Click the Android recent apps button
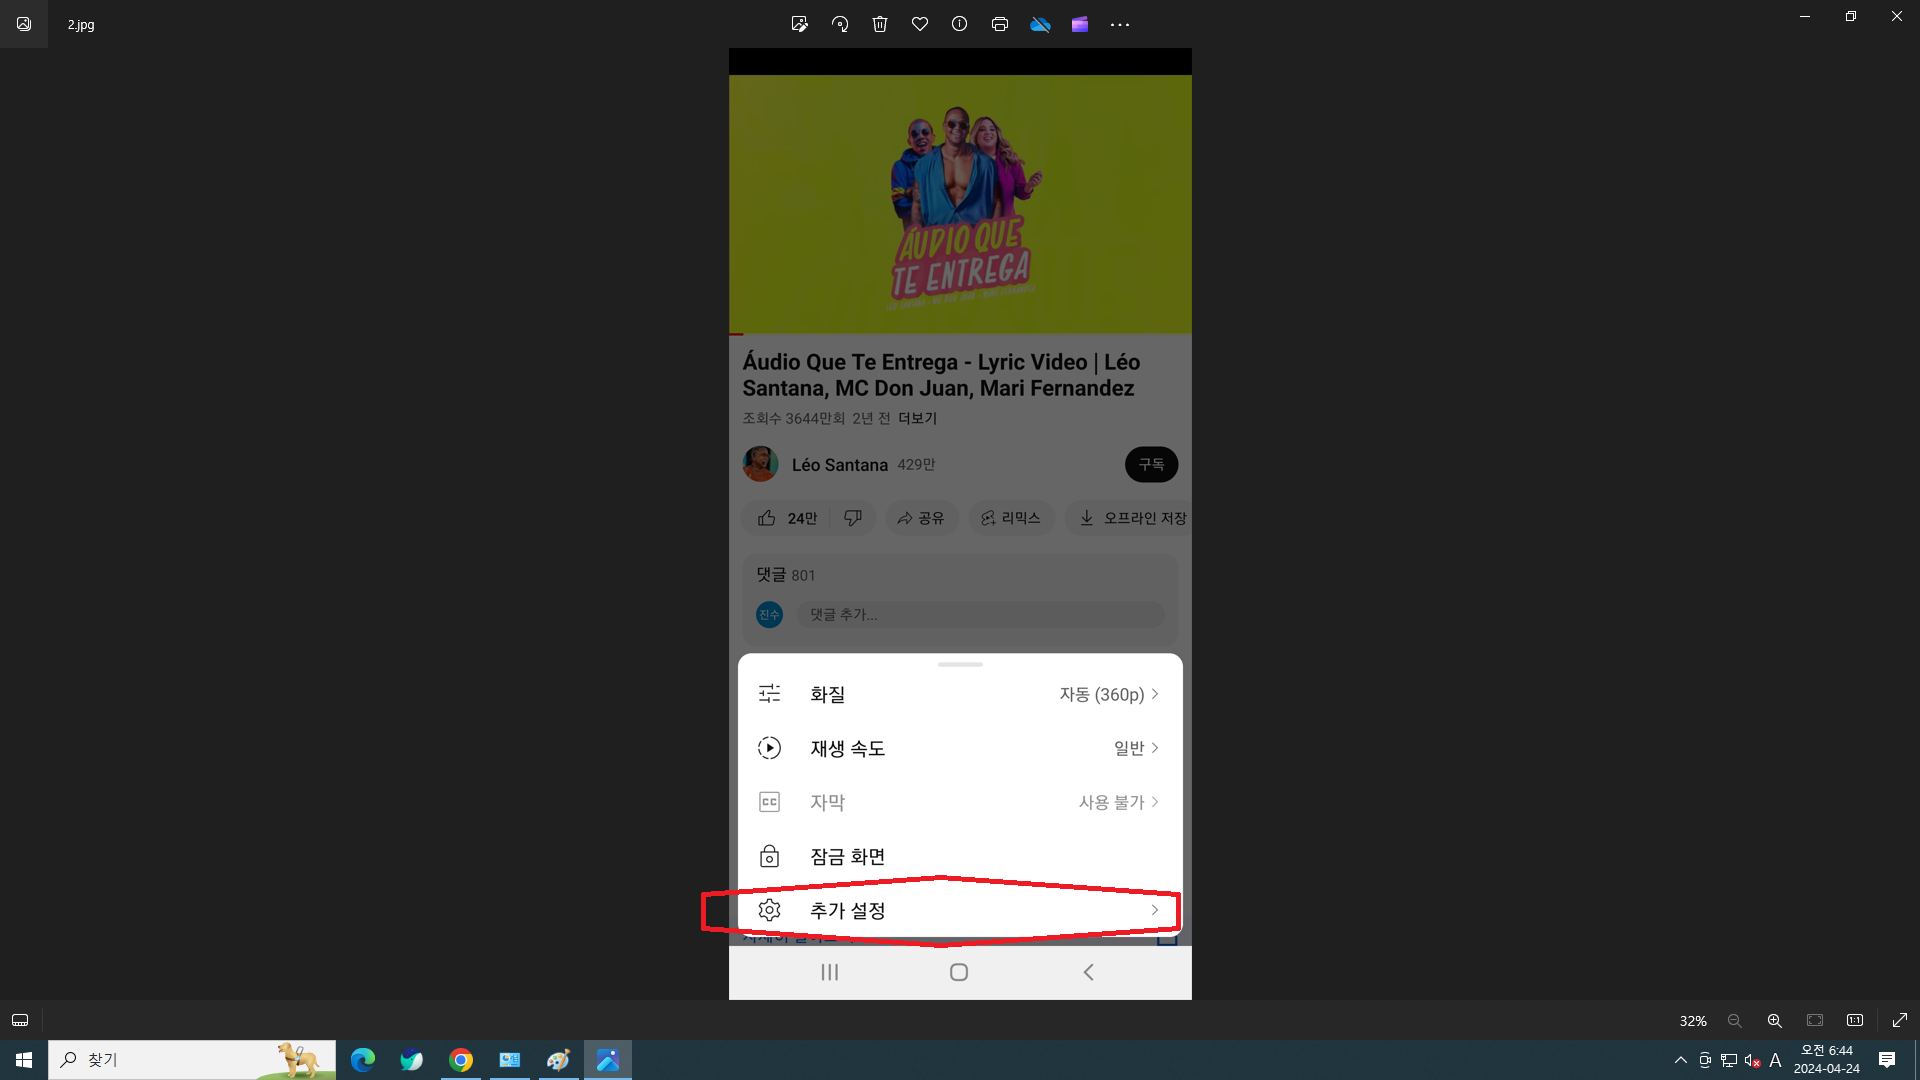Screen dimensions: 1920x1080 point(830,972)
